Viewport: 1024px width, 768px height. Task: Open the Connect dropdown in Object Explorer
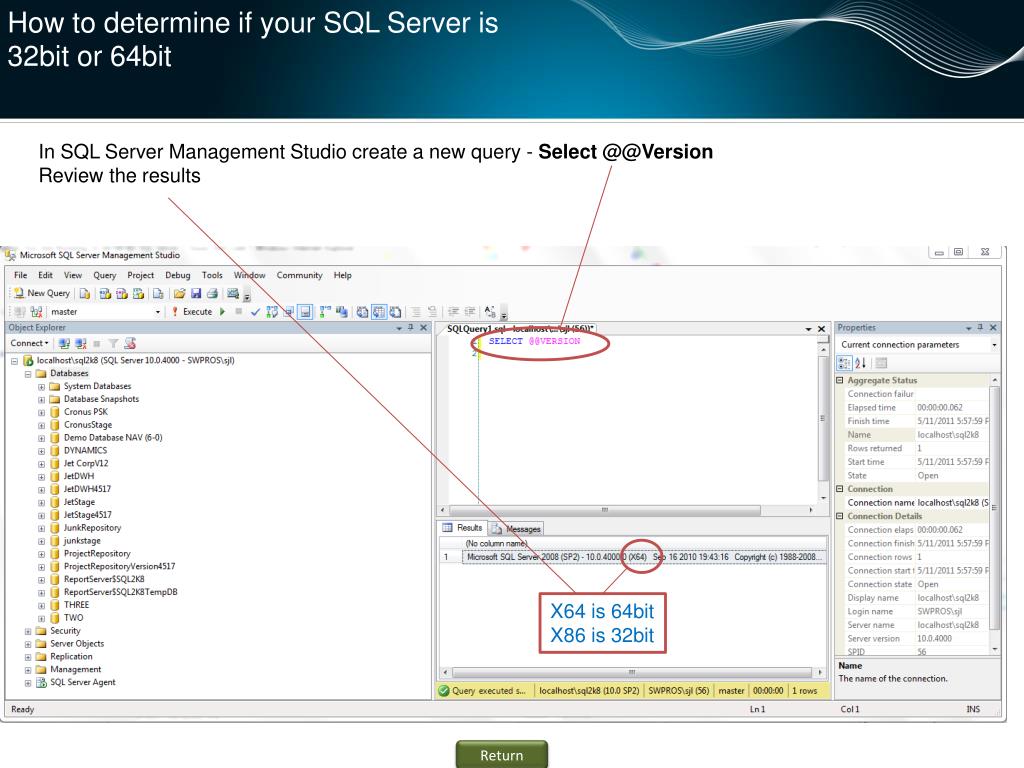[x=29, y=344]
